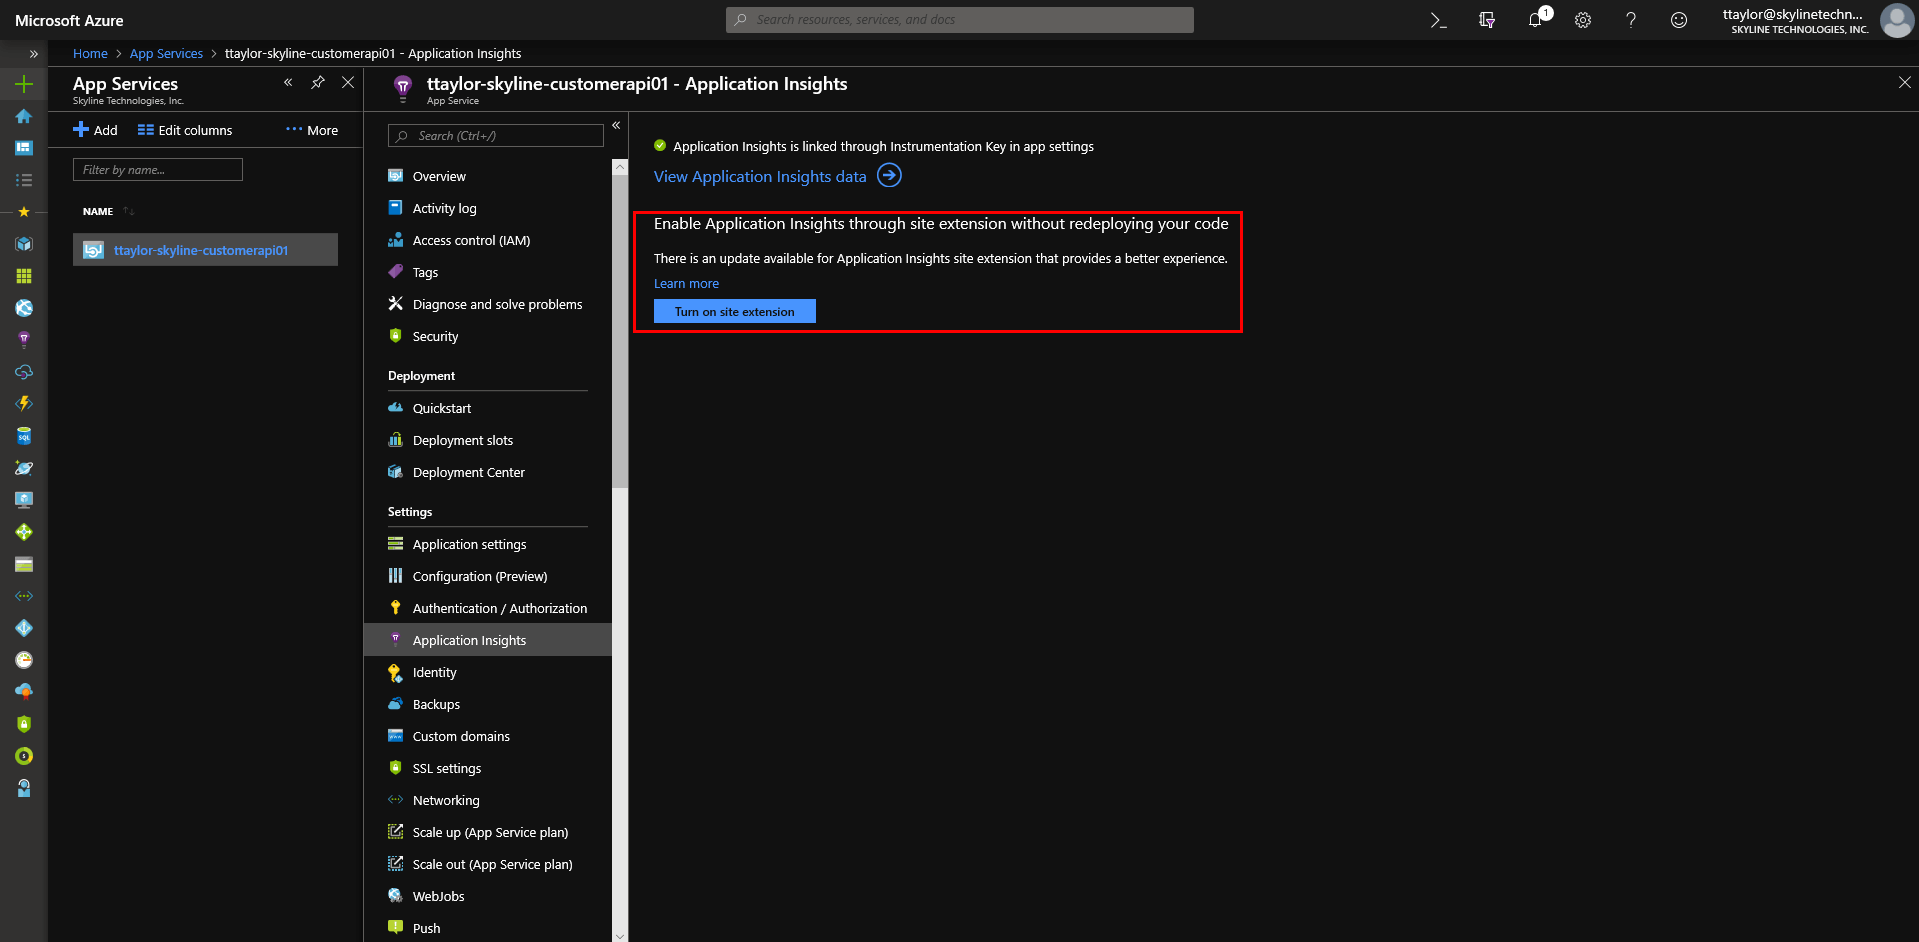Open Cloud Shell icon in top bar
The image size is (1919, 942).
(1438, 20)
